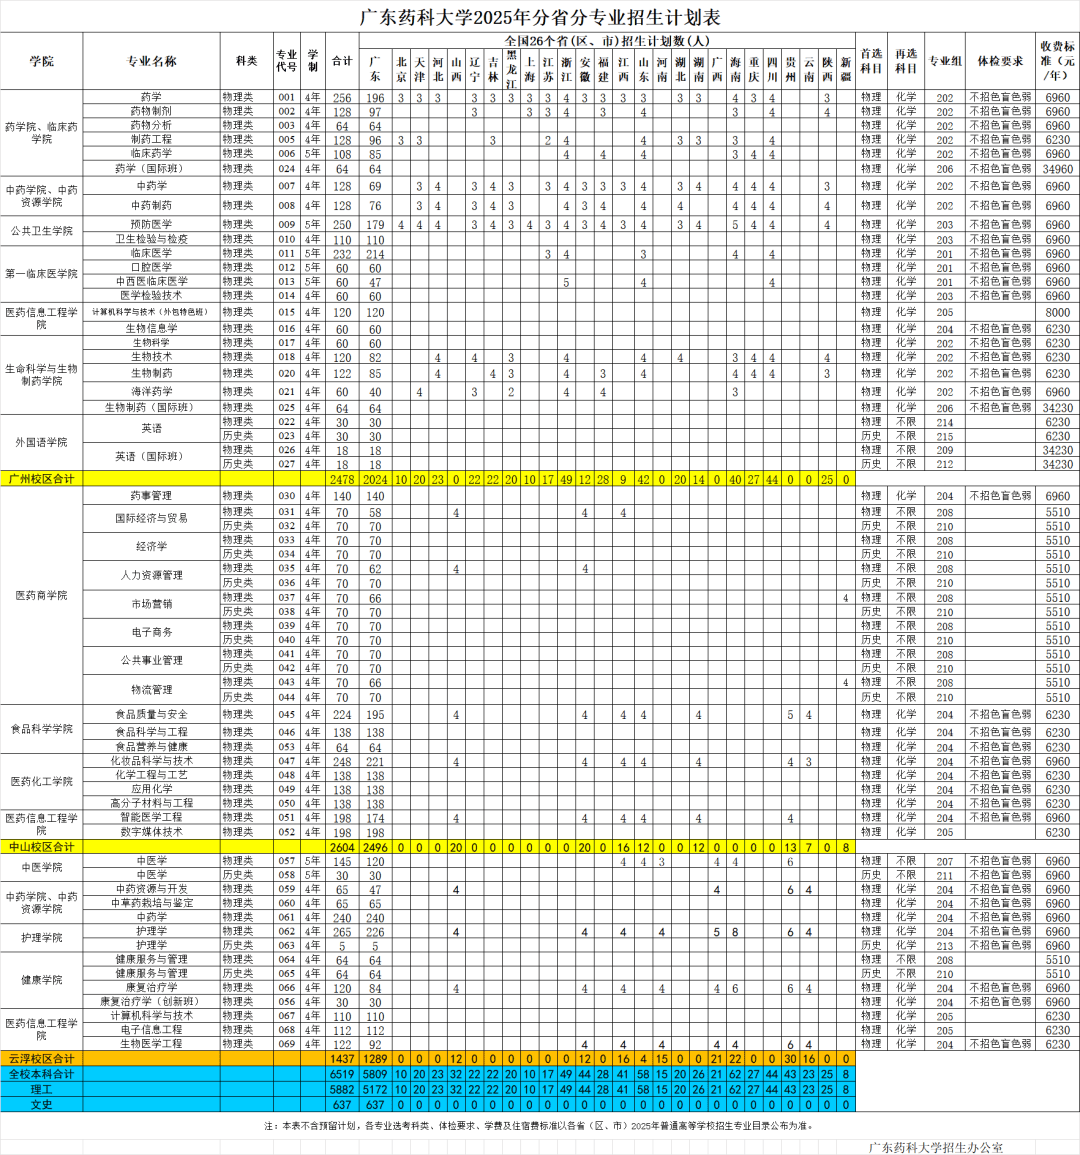The height and width of the screenshot is (1155, 1080).
Task: Click the 体检要求 header cell
Action: pos(1000,61)
